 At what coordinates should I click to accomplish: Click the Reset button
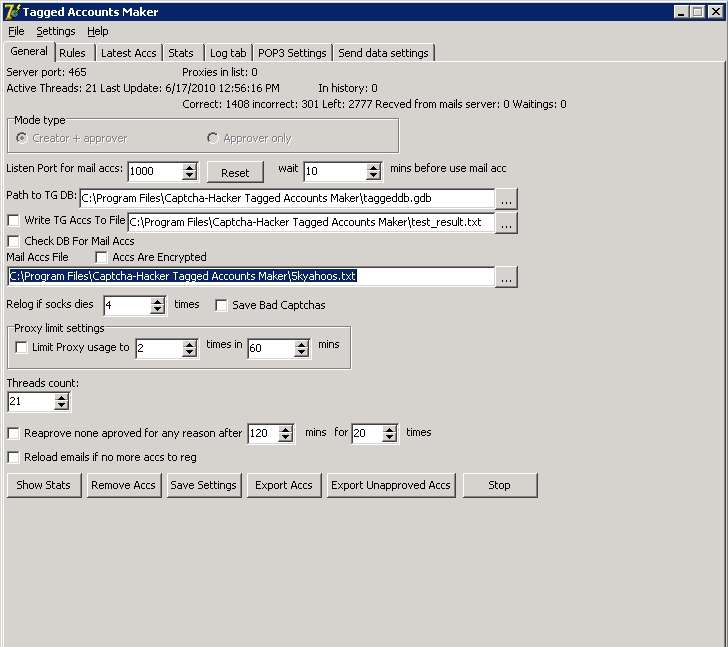(x=235, y=172)
